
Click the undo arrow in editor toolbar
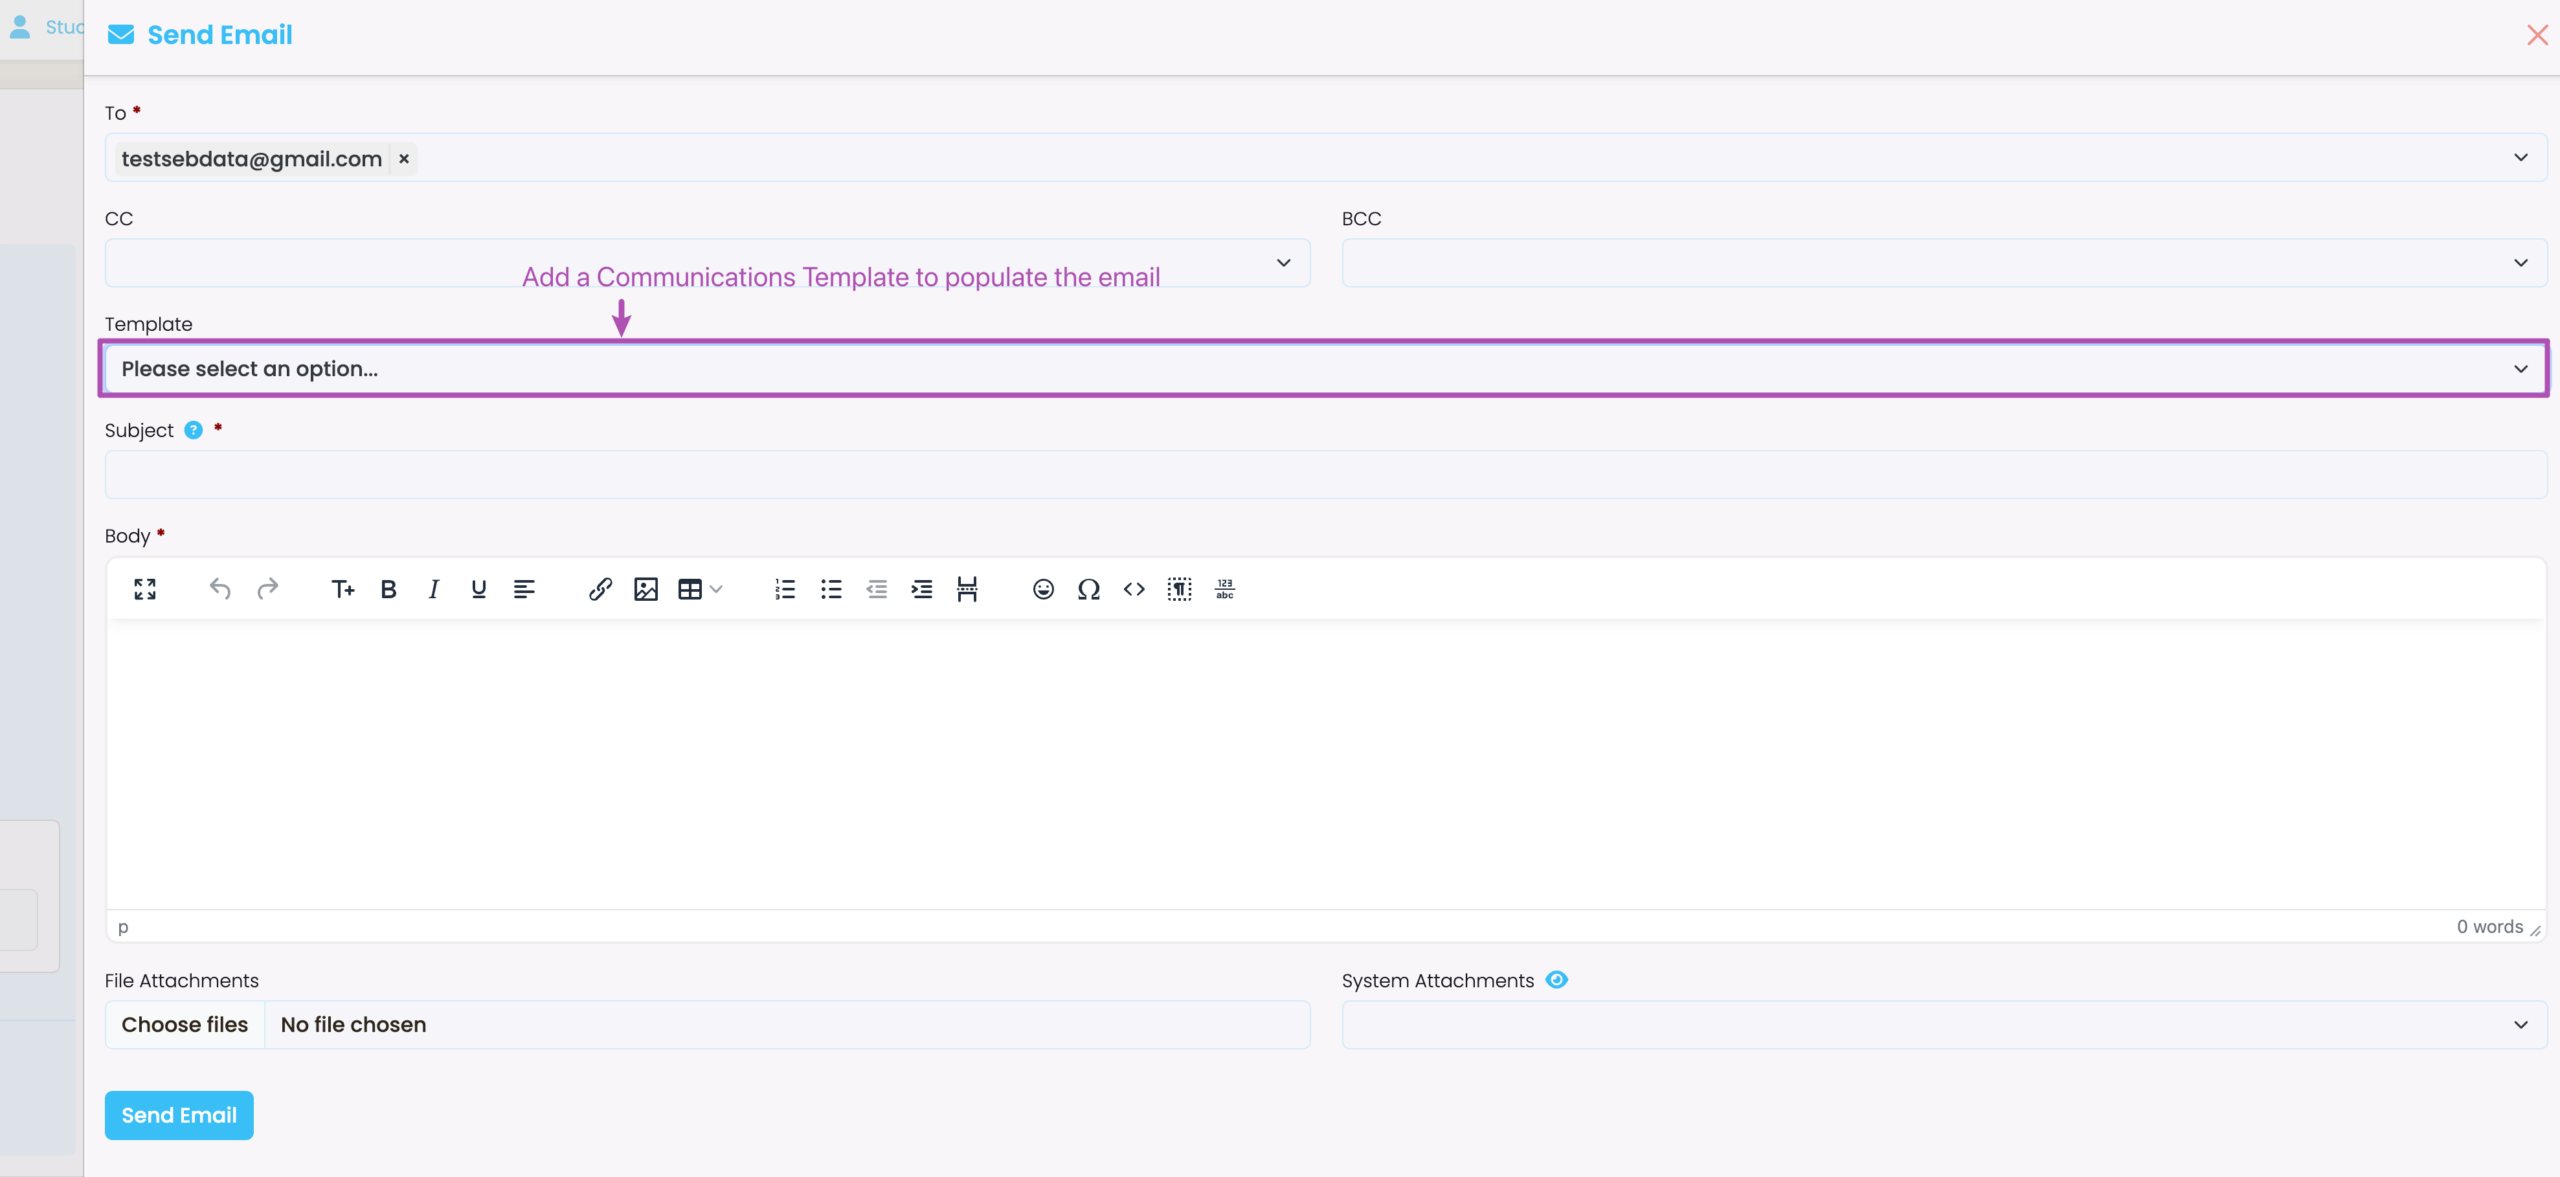220,589
